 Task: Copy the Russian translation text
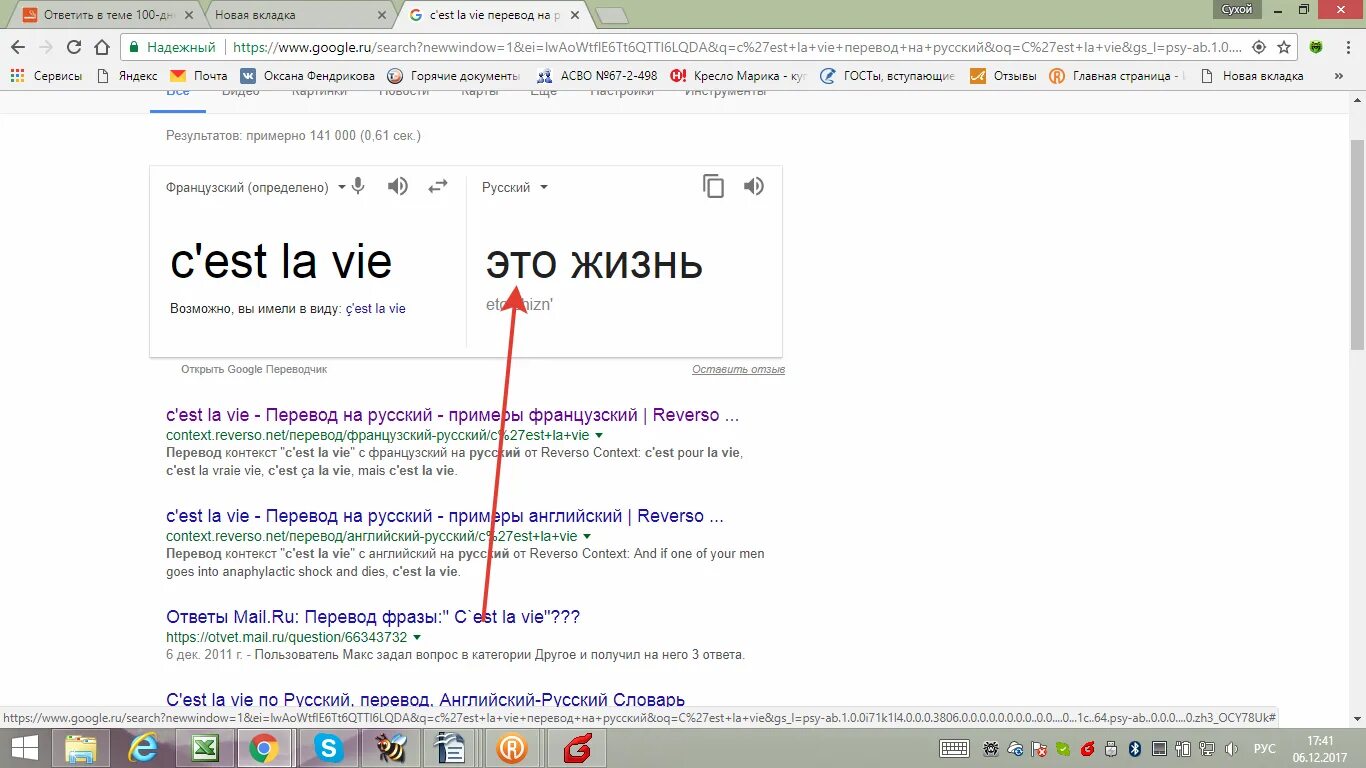713,186
